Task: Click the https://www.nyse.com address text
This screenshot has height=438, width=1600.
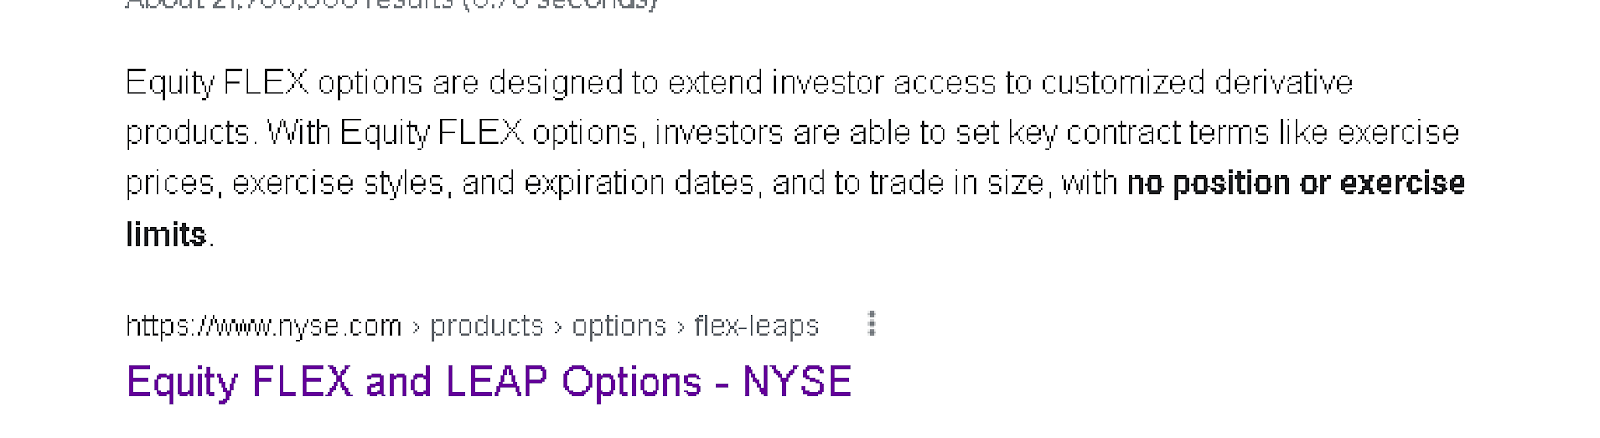Action: tap(264, 326)
